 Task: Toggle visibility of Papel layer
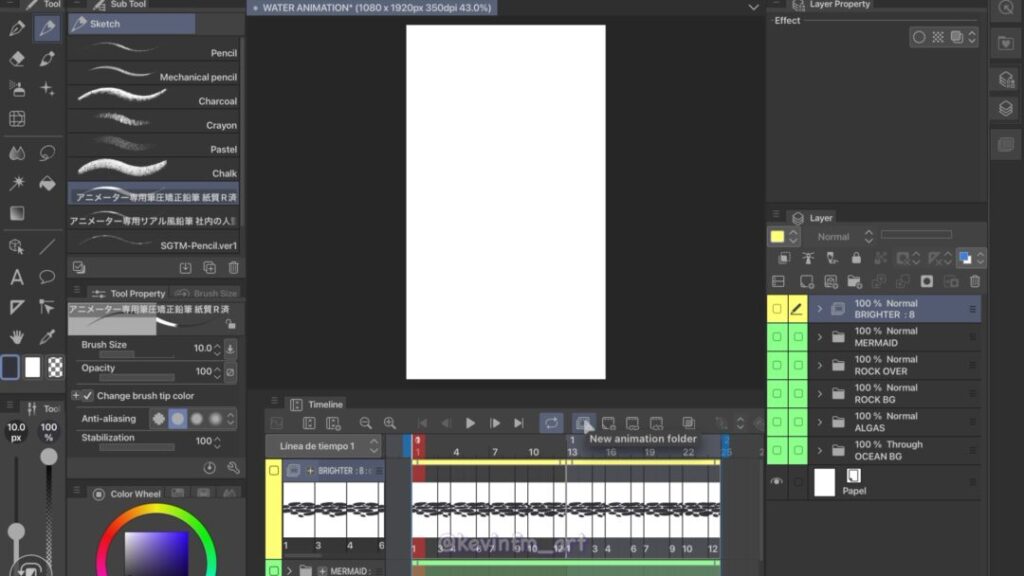tap(776, 482)
